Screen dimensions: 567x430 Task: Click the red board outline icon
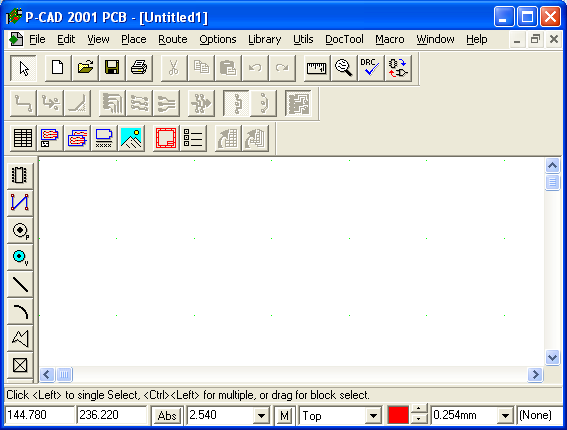pyautogui.click(x=166, y=138)
